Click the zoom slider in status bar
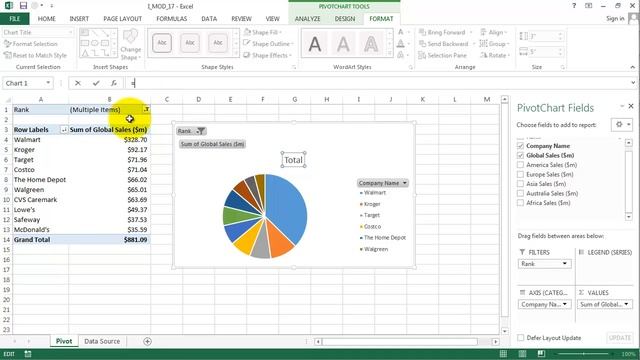The image size is (640, 360). [x=583, y=354]
